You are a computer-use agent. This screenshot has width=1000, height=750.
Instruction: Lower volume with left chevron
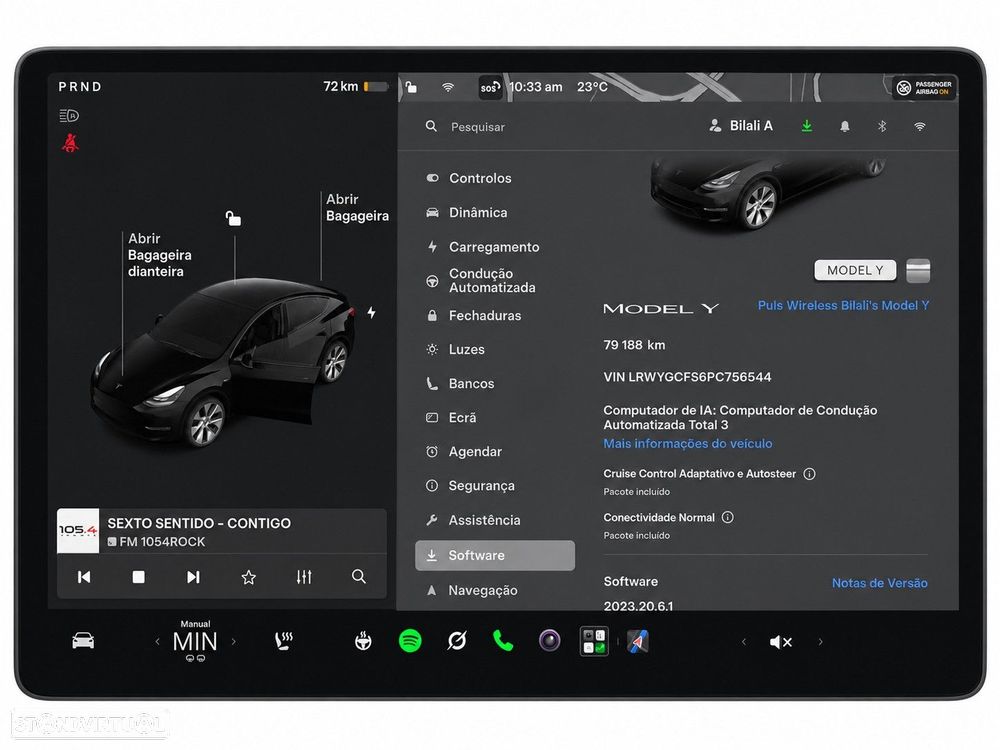coord(744,642)
